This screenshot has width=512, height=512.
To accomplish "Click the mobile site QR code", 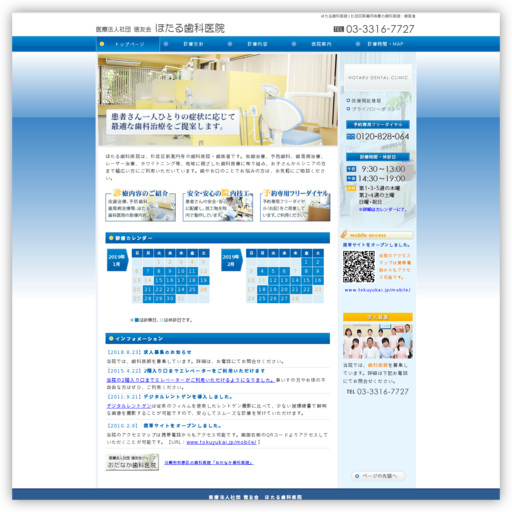I will coord(359,267).
